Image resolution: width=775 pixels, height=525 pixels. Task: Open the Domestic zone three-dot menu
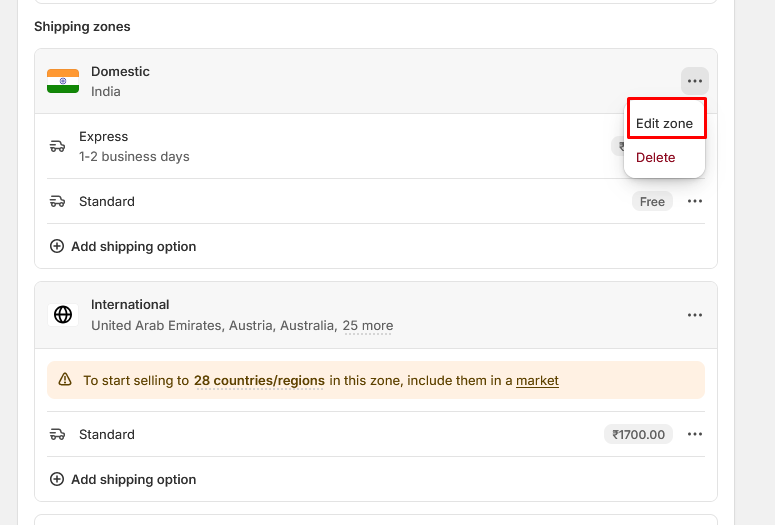point(695,81)
